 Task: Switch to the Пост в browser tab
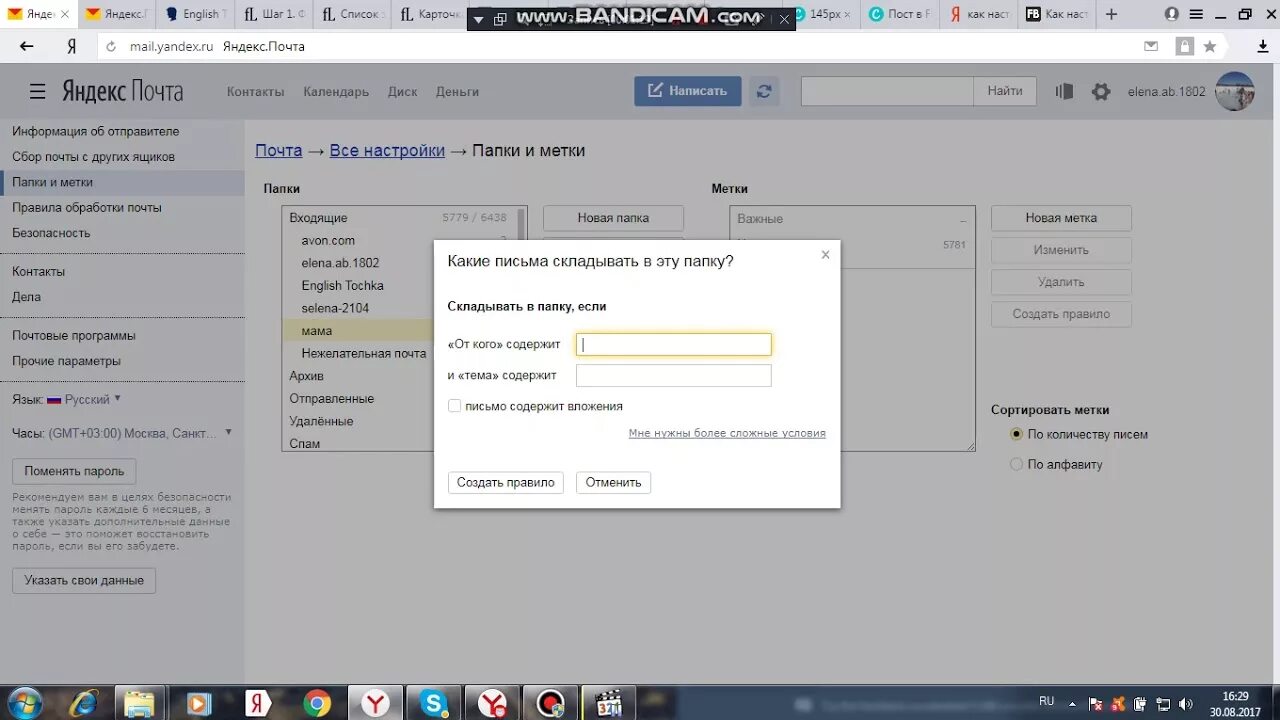pos(900,14)
